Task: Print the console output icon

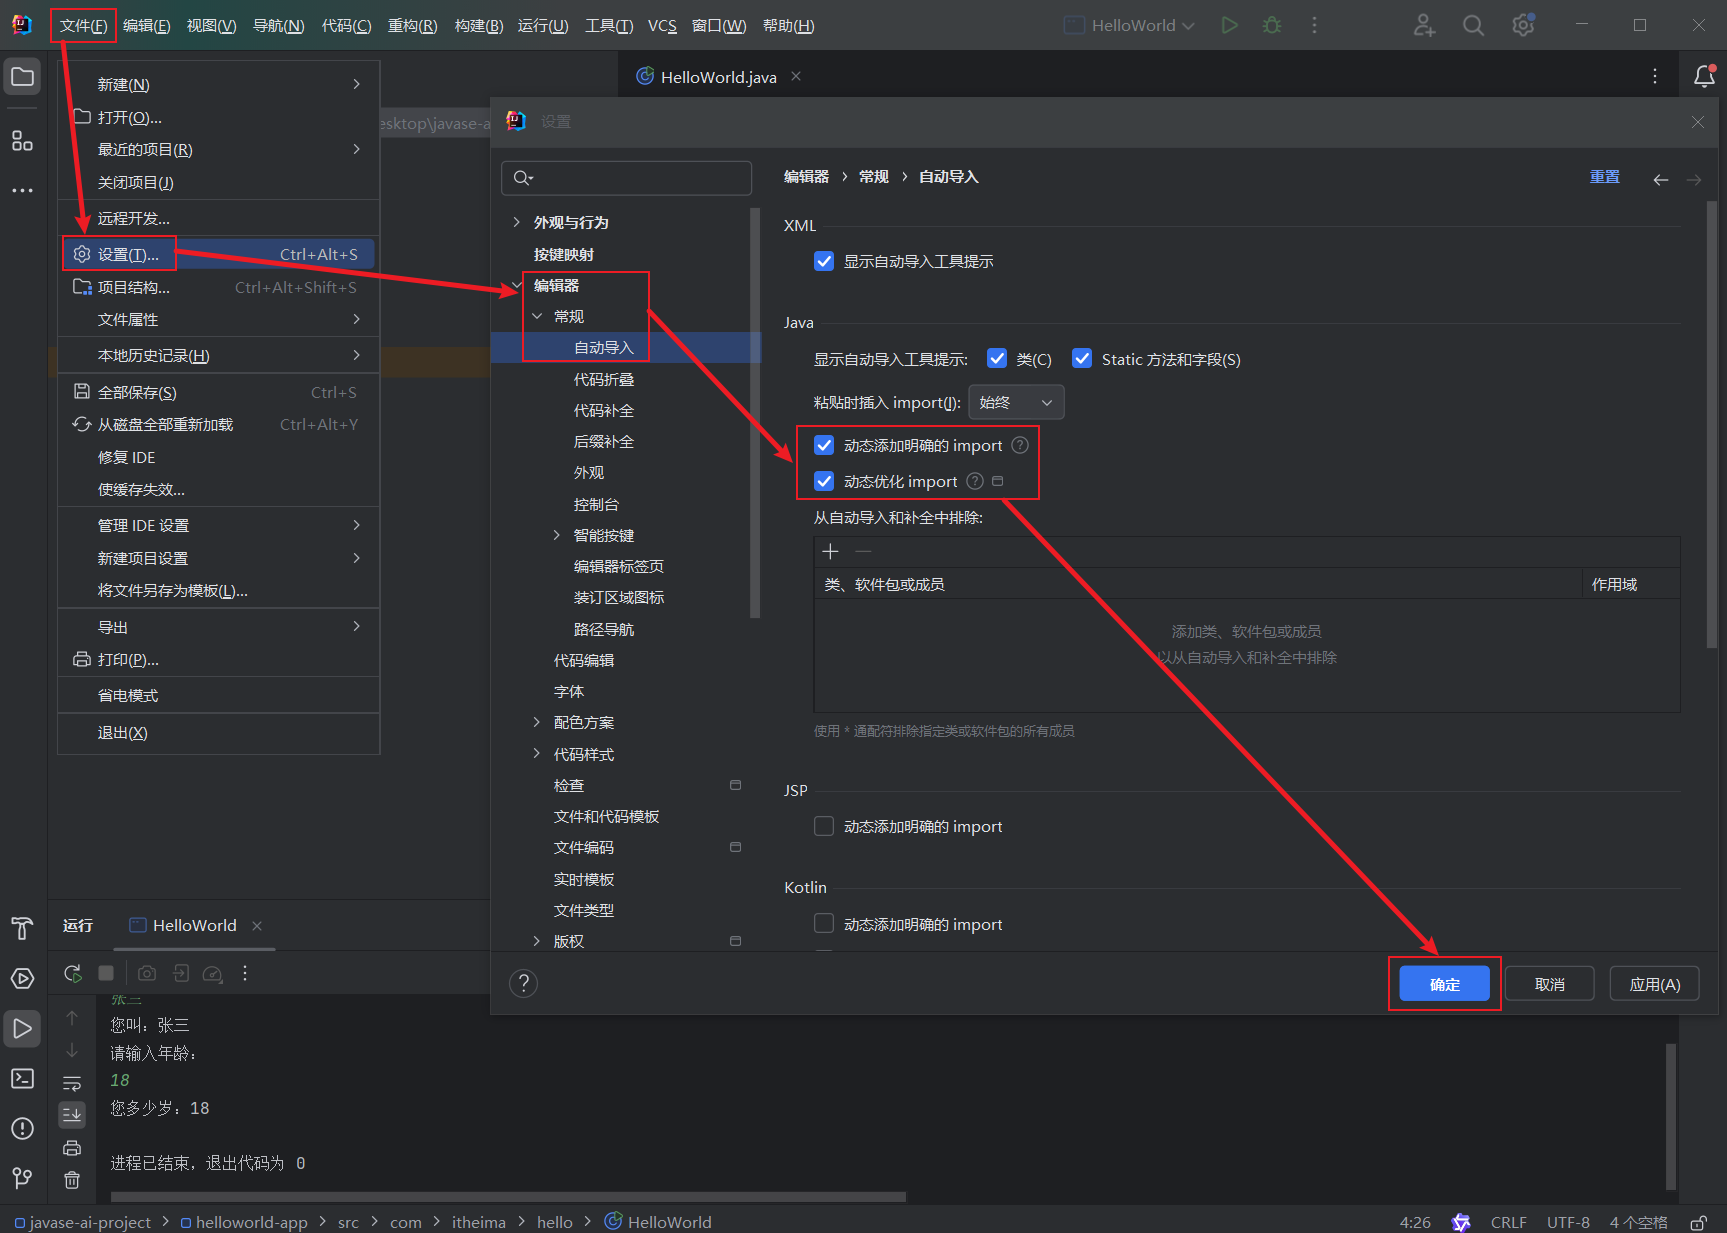Action: [72, 1148]
